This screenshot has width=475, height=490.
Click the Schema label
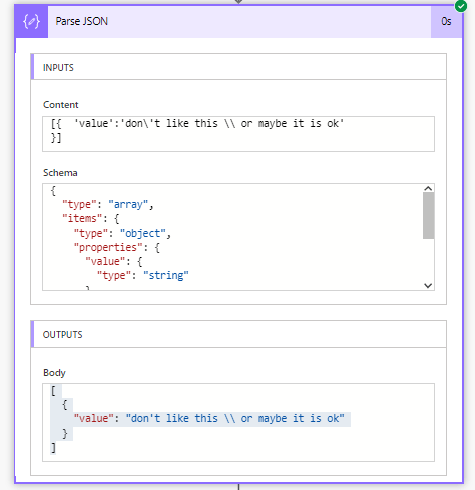60,173
